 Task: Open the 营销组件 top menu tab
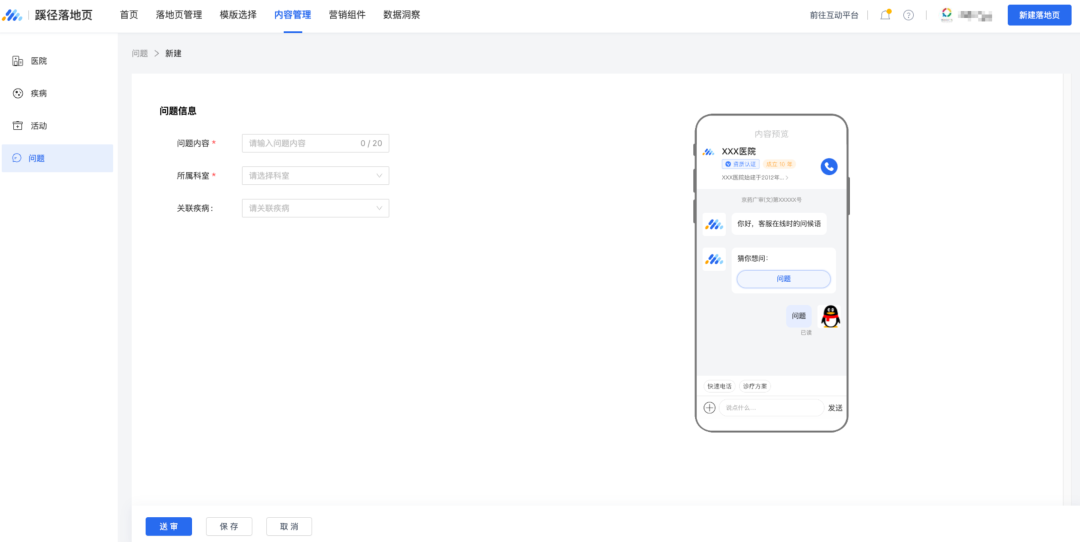pos(347,15)
